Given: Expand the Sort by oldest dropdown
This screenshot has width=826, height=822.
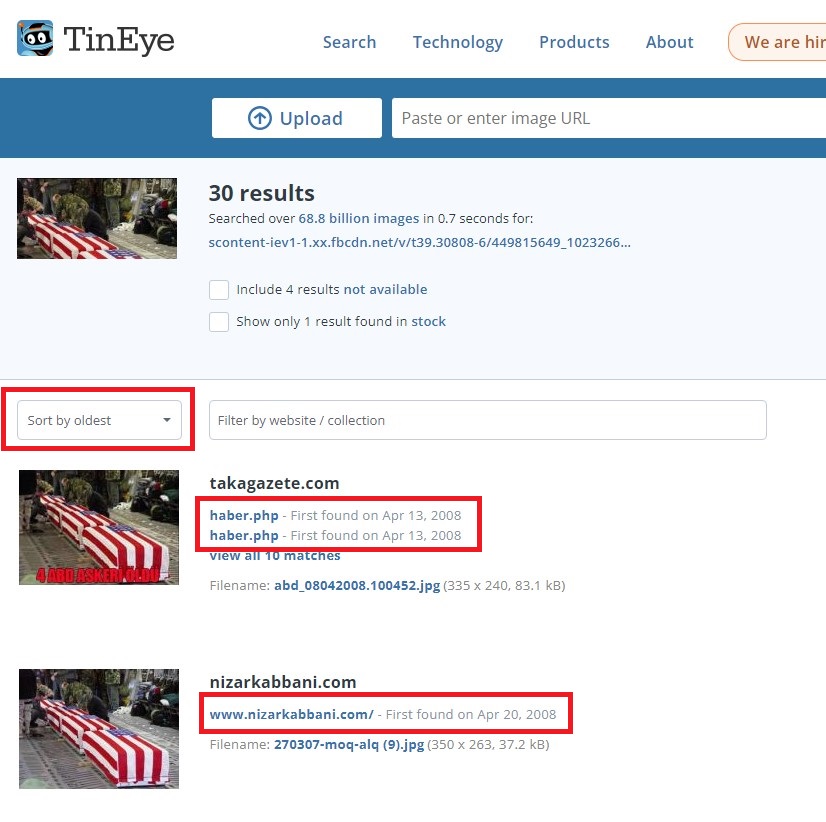Looking at the screenshot, I should (x=100, y=420).
